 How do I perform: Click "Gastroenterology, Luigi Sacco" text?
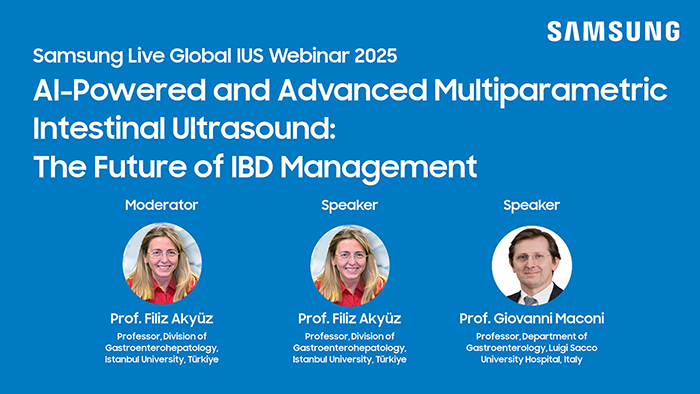point(532,348)
